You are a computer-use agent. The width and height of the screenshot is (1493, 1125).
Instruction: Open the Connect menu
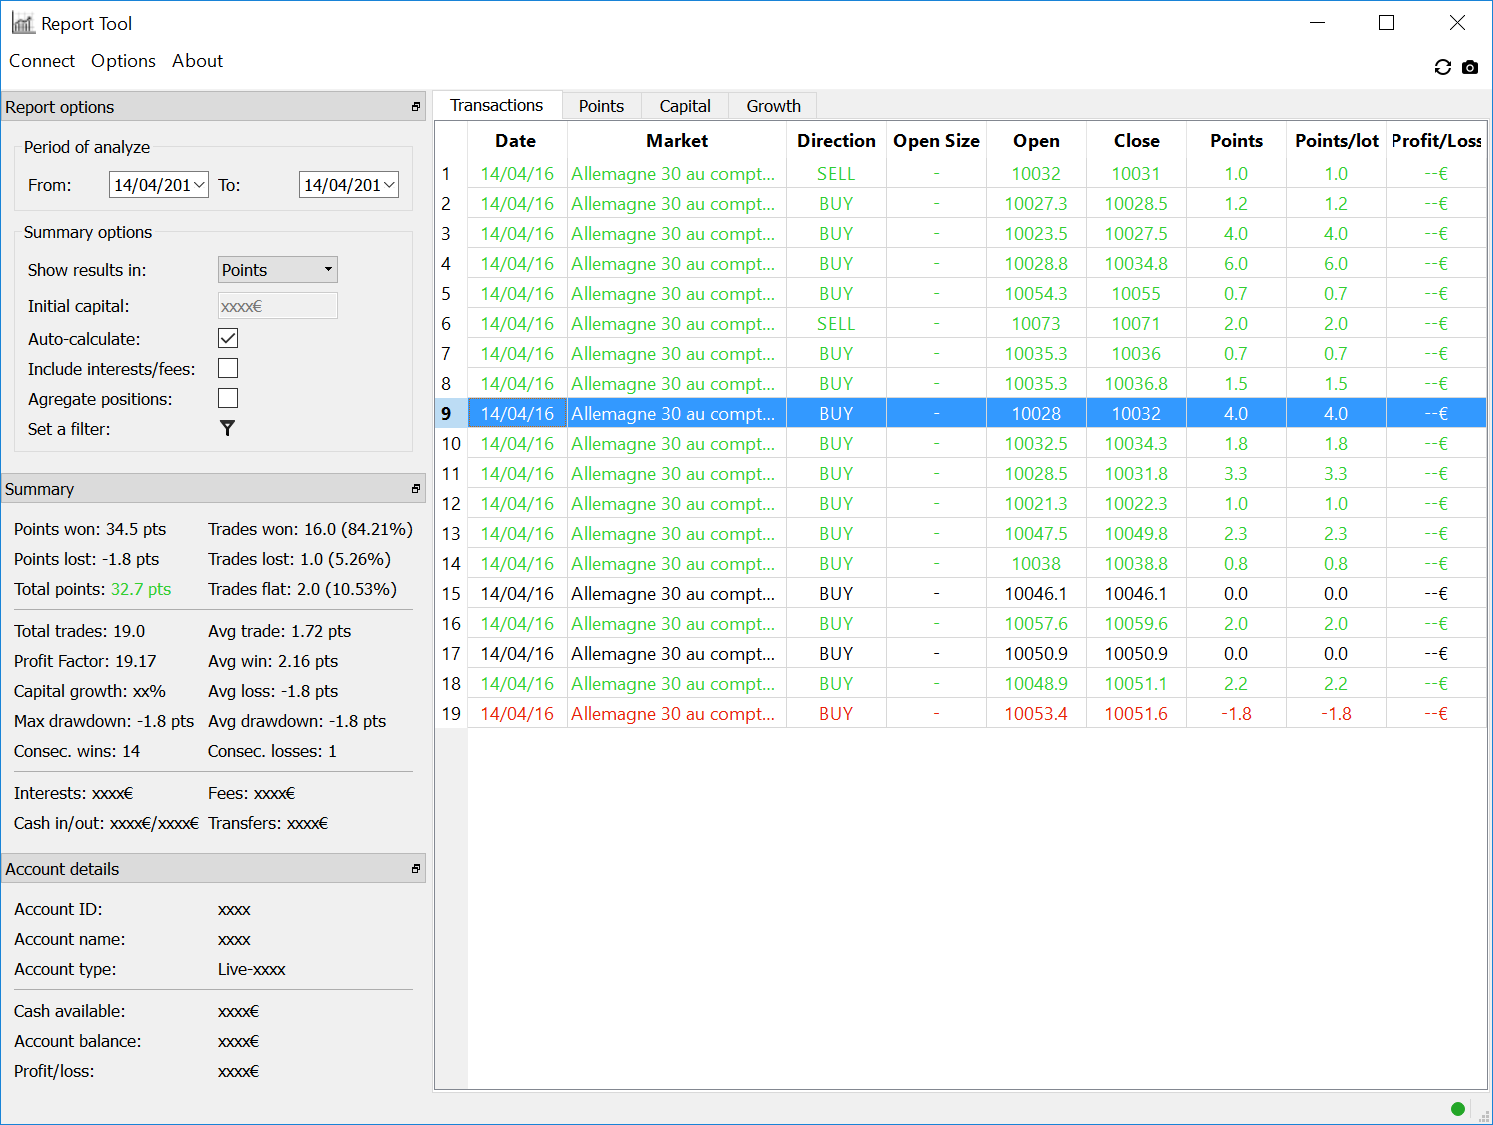click(42, 61)
